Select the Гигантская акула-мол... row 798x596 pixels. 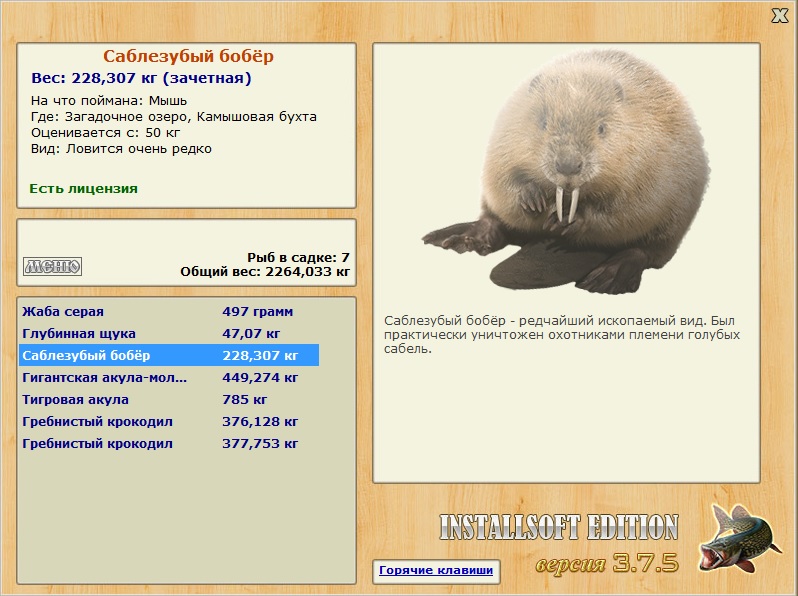click(x=169, y=378)
